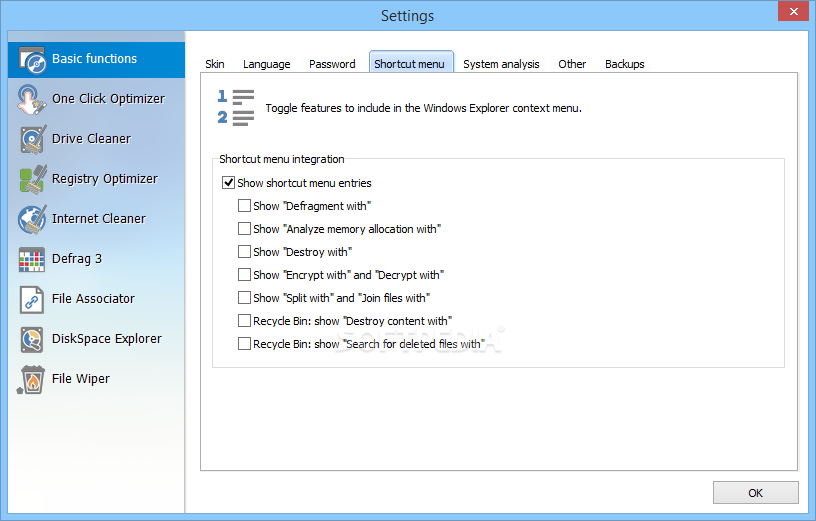Switch to the Skin tab
The height and width of the screenshot is (521, 816).
tap(215, 64)
